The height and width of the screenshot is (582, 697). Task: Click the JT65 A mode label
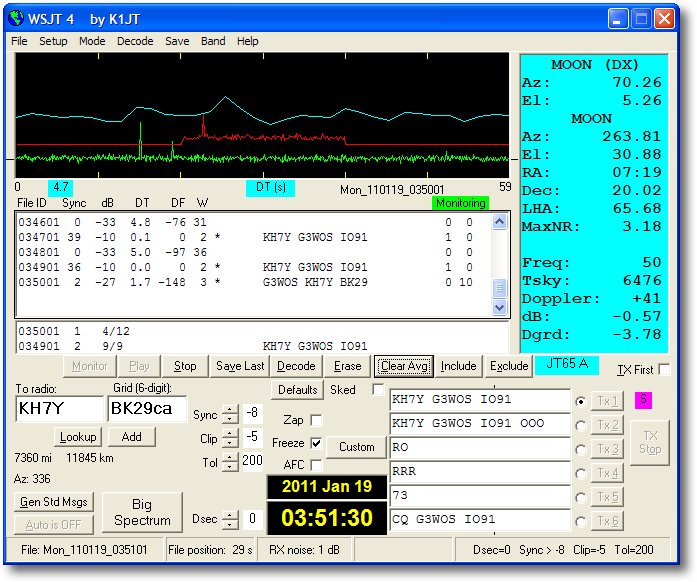click(x=567, y=364)
